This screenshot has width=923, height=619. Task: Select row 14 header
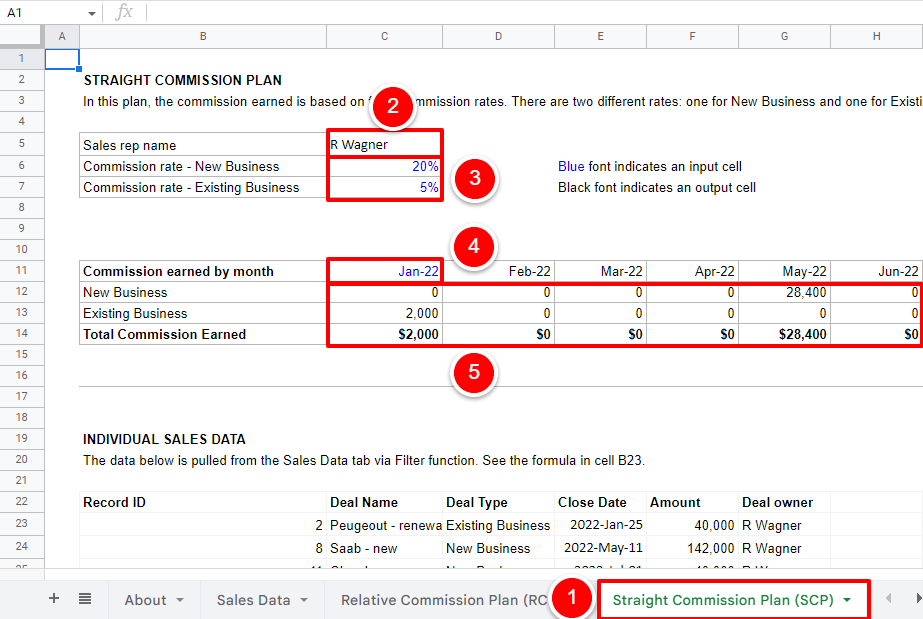(x=22, y=334)
